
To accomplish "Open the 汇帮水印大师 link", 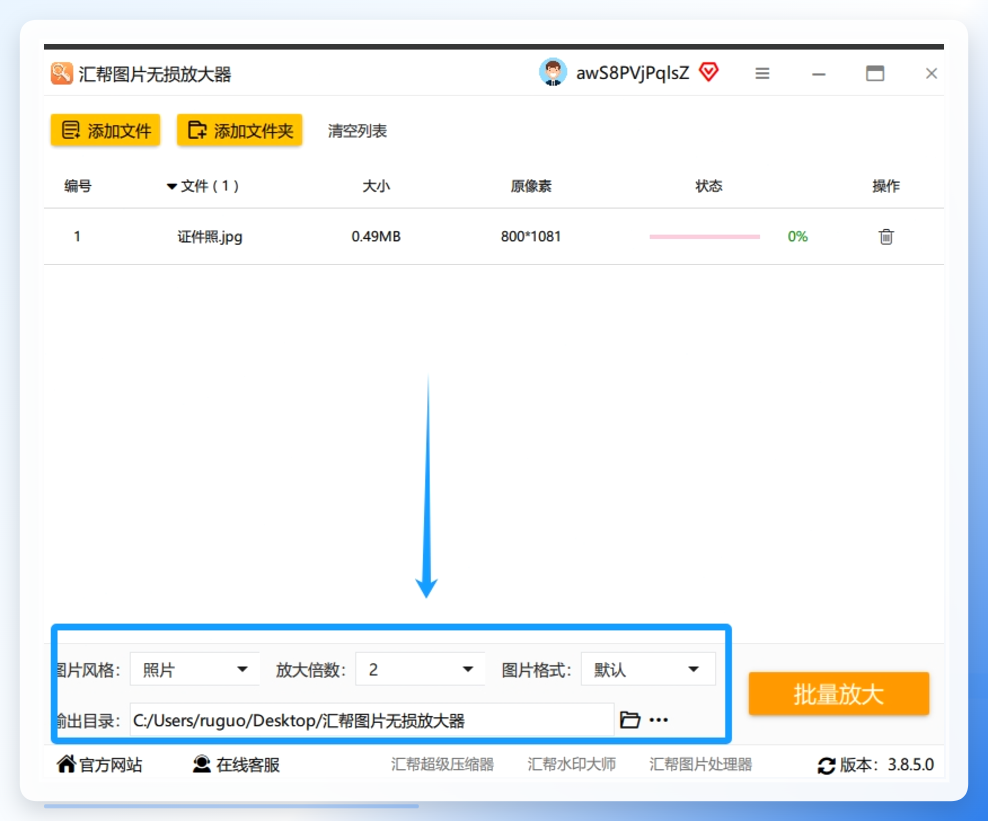I will [572, 764].
